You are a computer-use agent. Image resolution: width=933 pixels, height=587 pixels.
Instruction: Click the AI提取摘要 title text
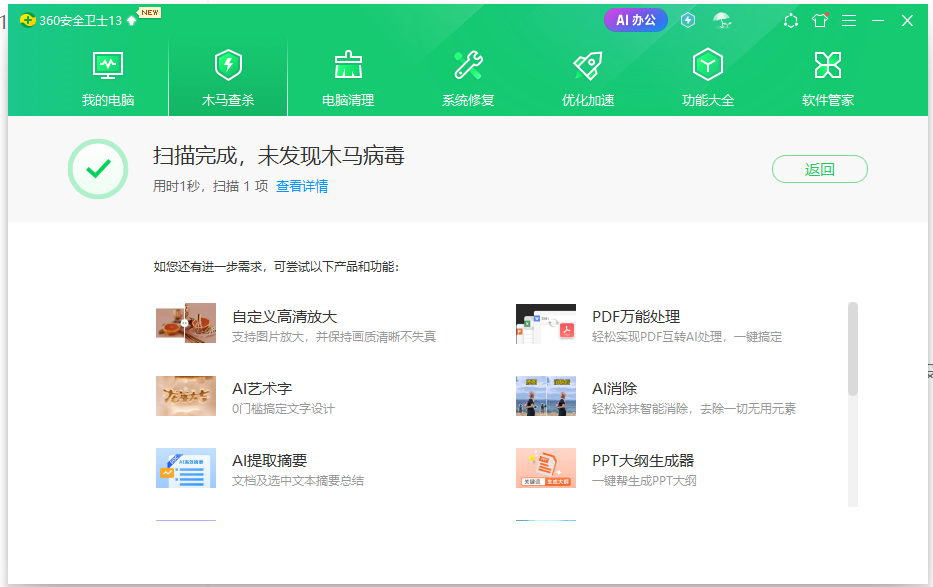coord(270,460)
